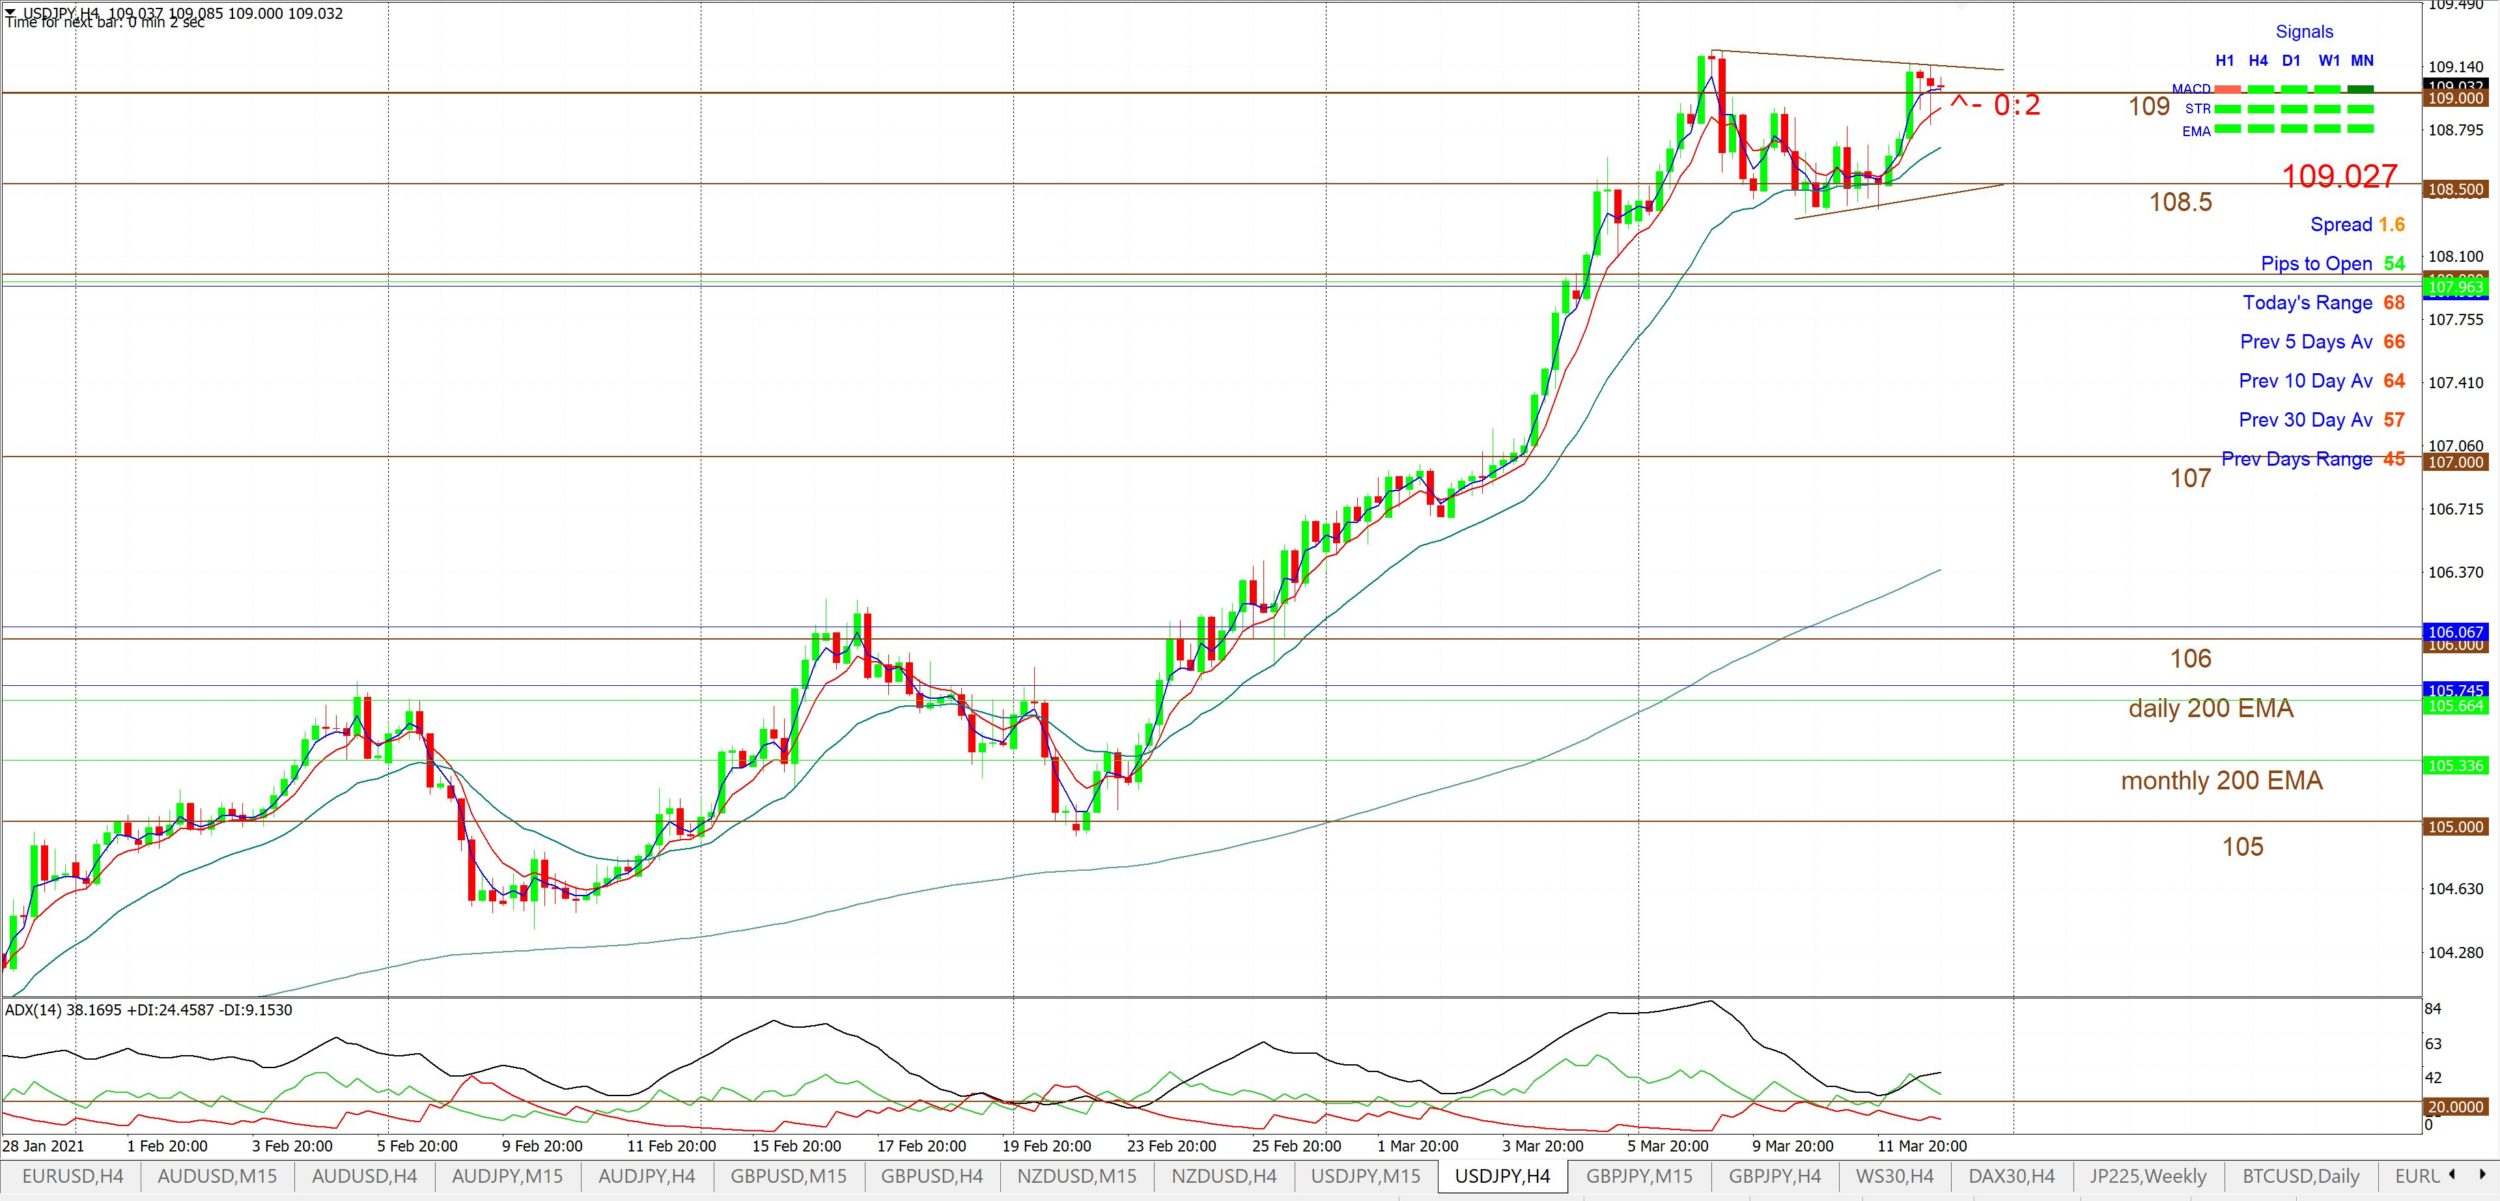Click the ADX(14) indicator readout text
The height and width of the screenshot is (1201, 2500).
[x=148, y=1011]
